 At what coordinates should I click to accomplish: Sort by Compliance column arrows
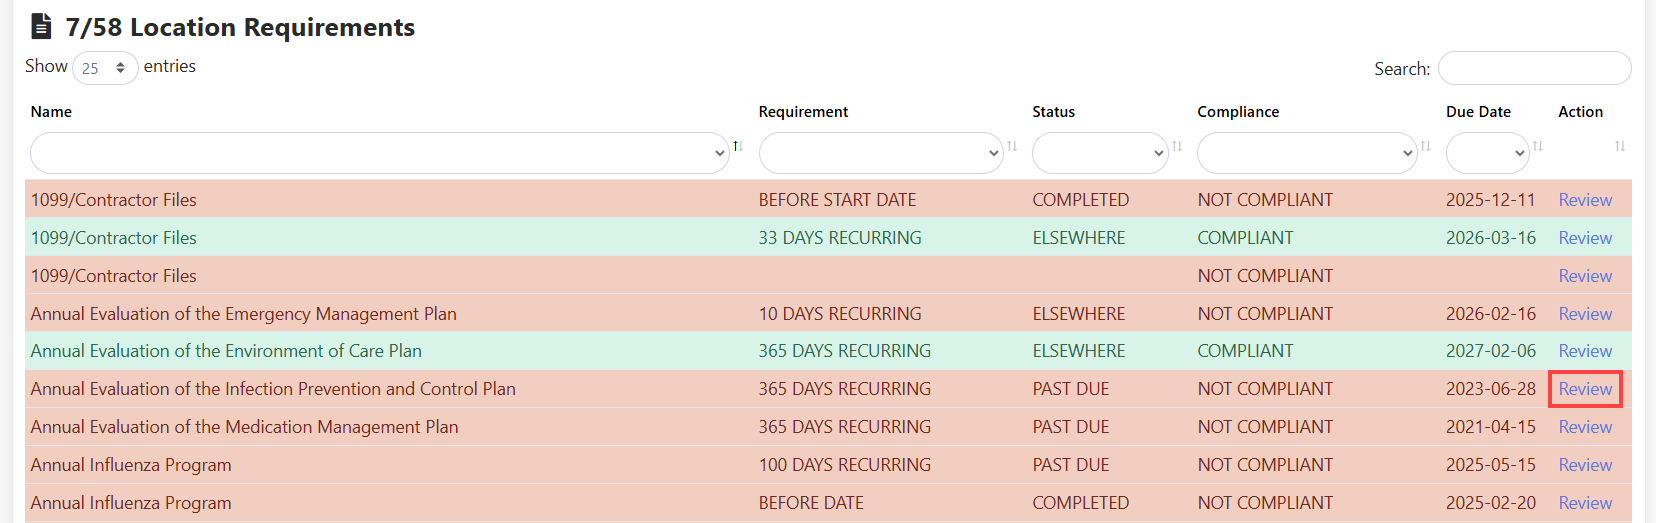[x=1425, y=146]
